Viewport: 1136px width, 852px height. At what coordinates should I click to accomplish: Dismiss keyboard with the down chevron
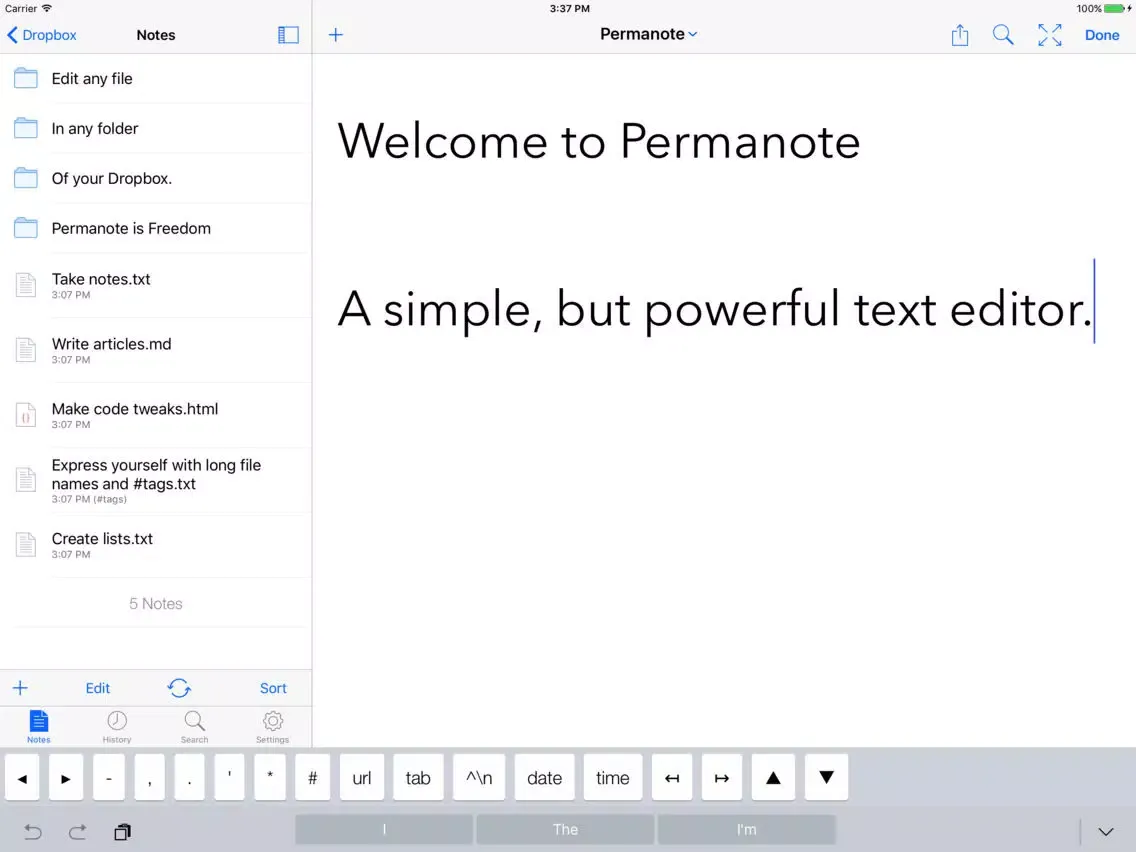[1106, 832]
